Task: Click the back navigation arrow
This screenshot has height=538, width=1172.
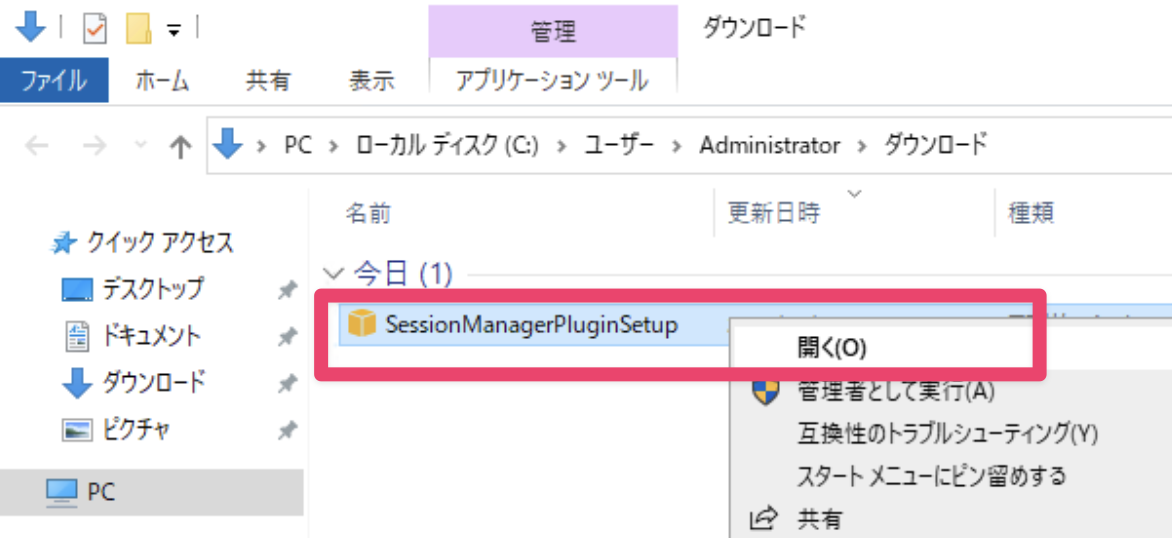Action: coord(37,146)
